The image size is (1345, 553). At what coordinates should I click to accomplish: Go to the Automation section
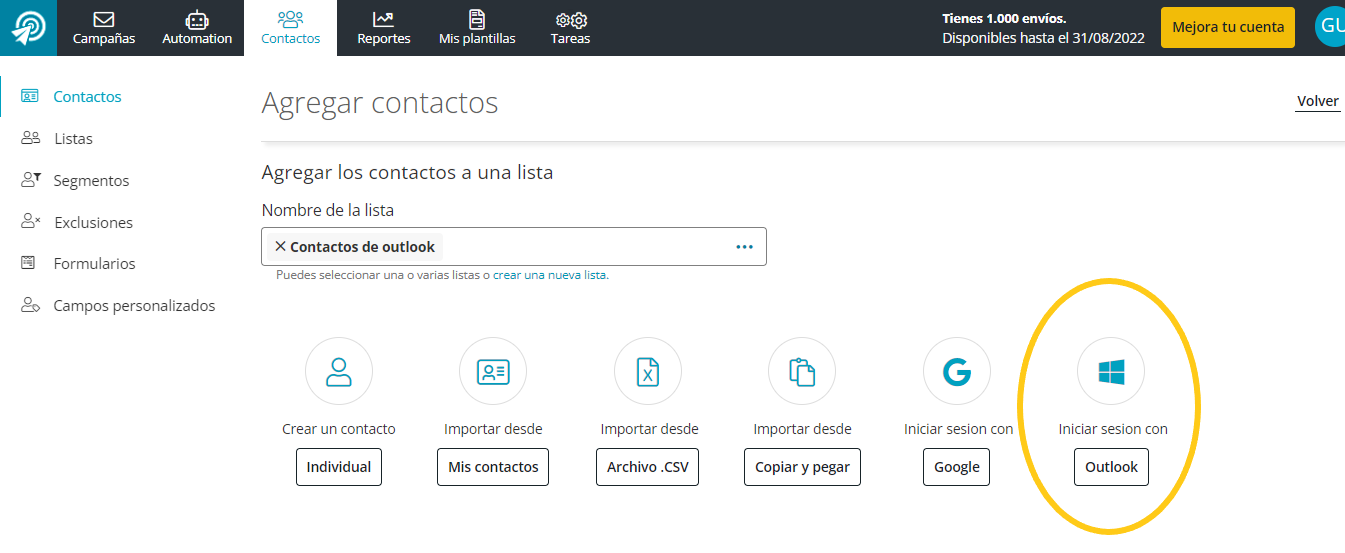pos(197,28)
